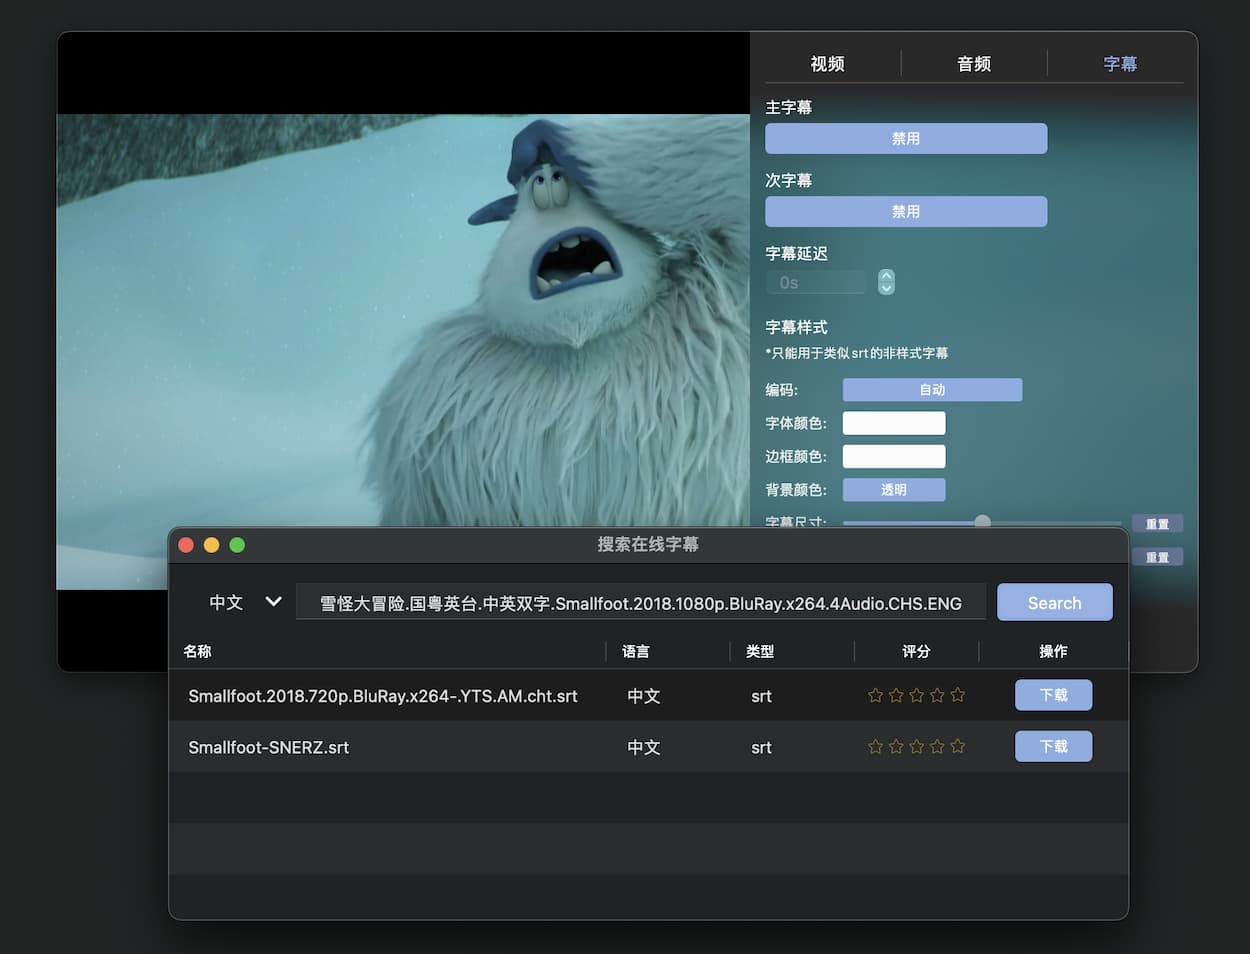Select the Smallfoot-SNERZ.srt row

coord(648,747)
